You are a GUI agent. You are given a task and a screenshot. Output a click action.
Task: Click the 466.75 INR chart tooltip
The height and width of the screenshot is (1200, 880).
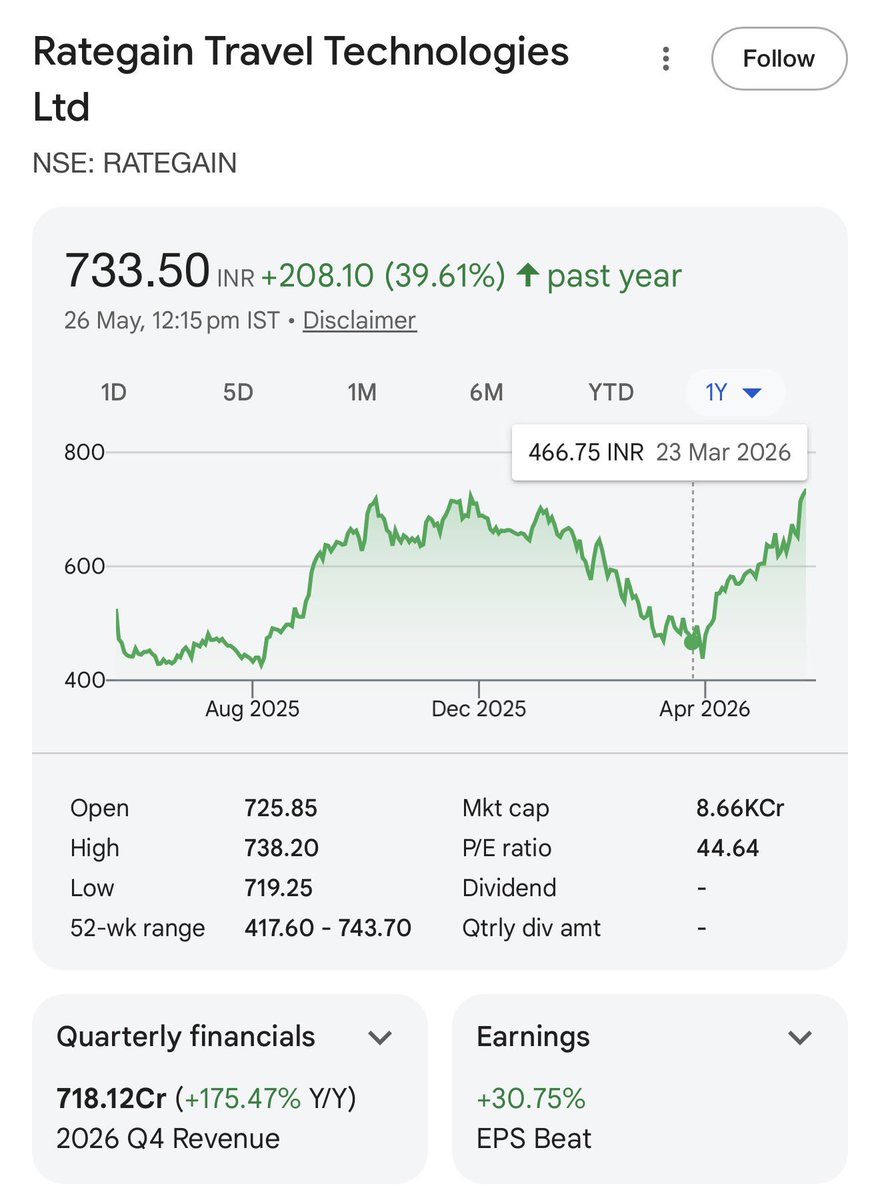click(659, 452)
